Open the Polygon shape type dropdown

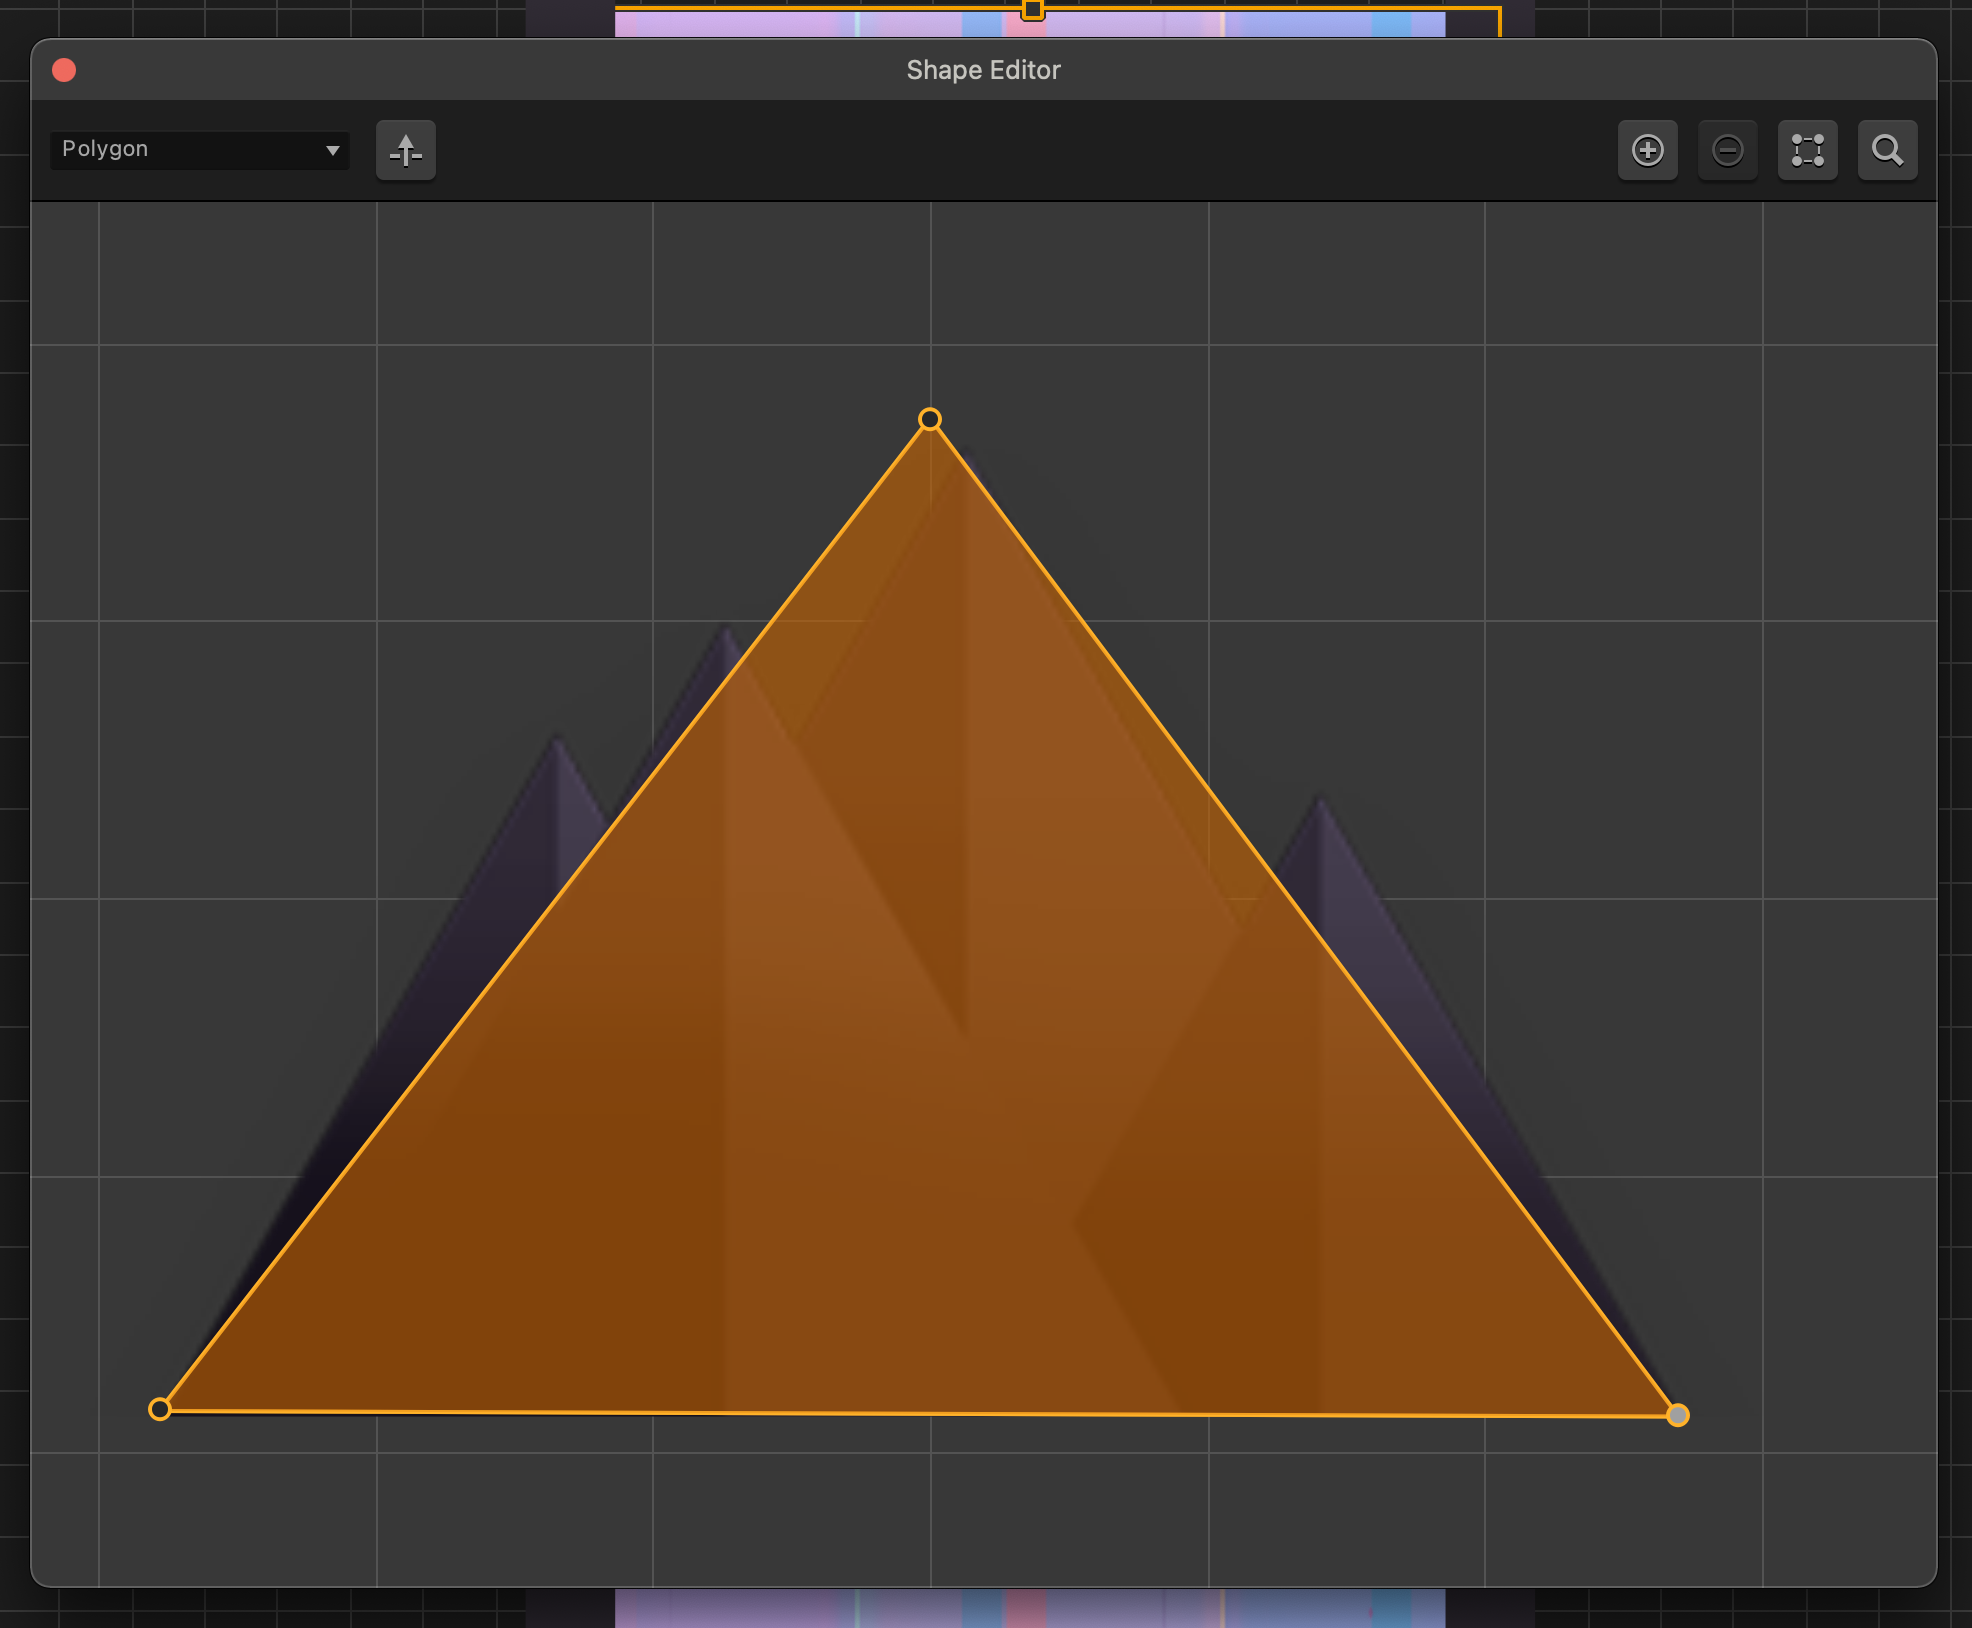(x=200, y=150)
